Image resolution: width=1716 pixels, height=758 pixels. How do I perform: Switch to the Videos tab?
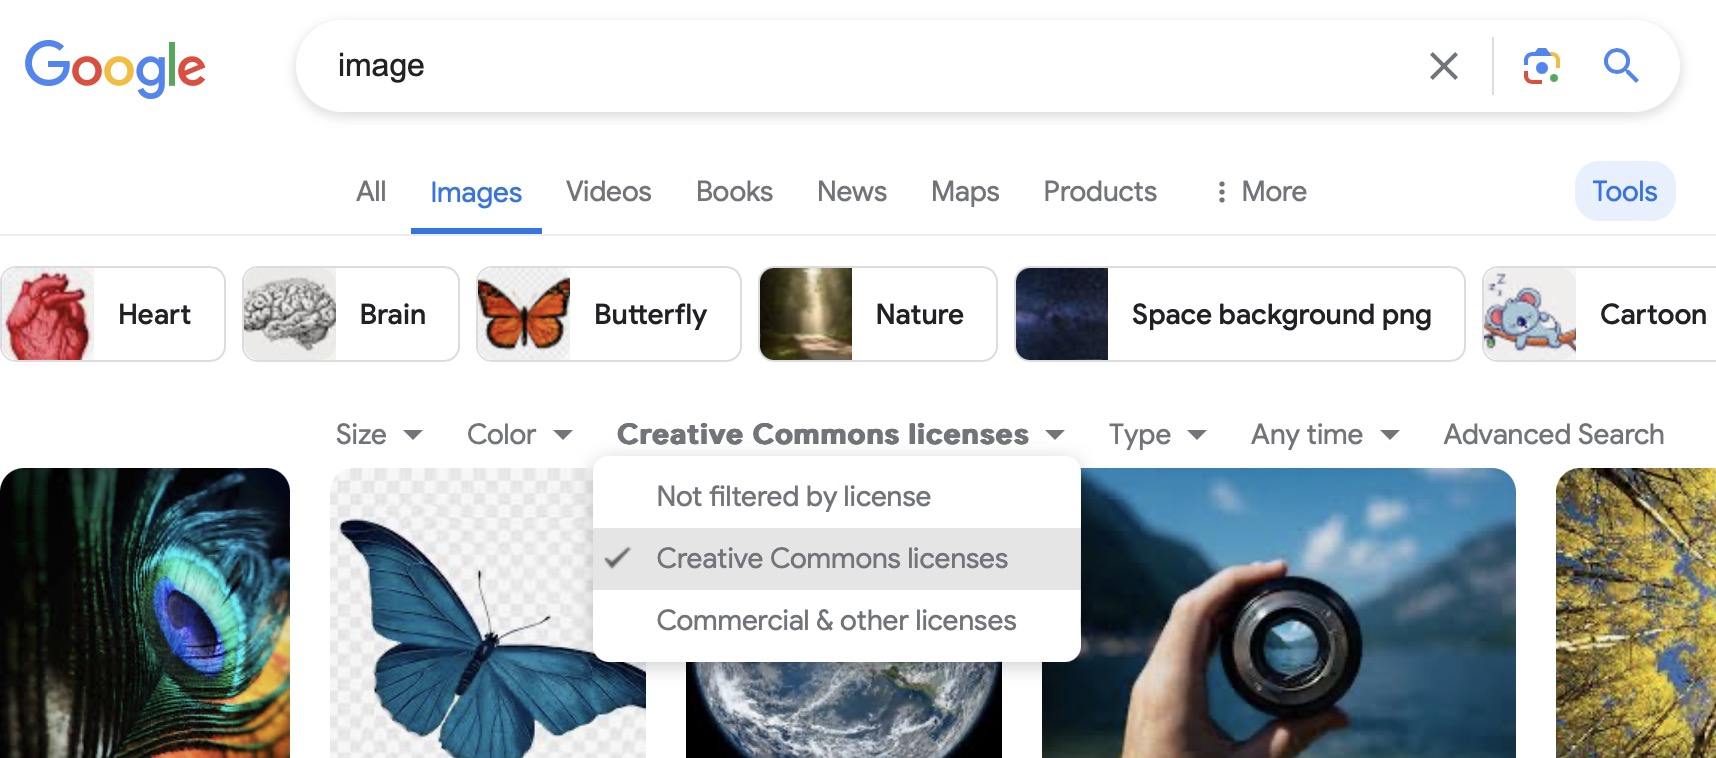pos(608,192)
